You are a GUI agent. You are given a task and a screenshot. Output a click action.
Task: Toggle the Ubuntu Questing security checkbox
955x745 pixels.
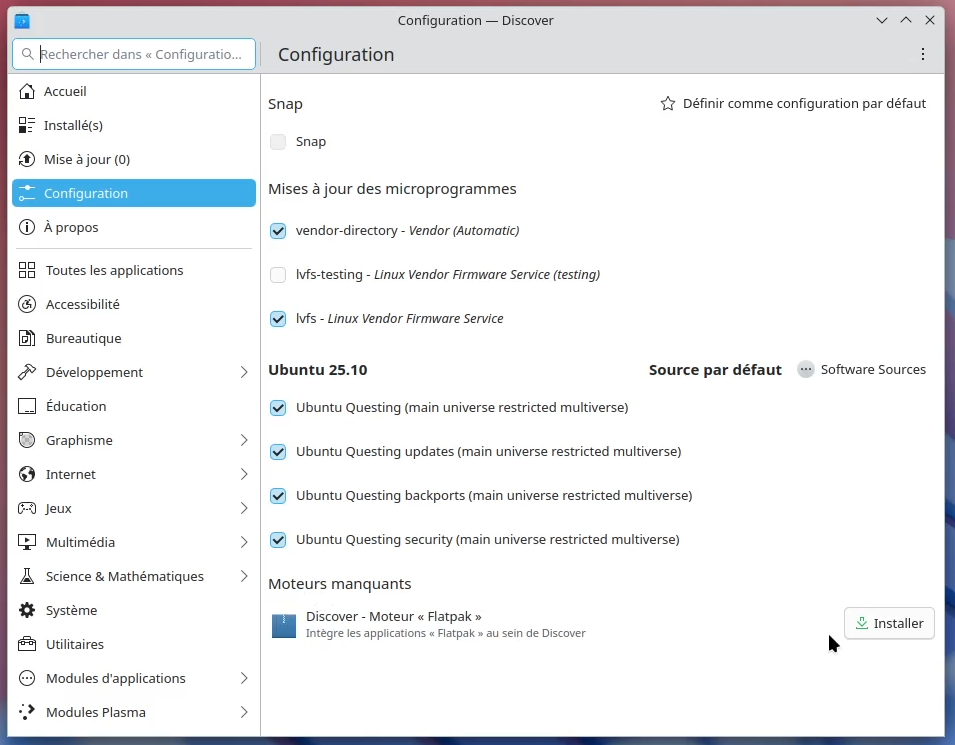point(278,540)
